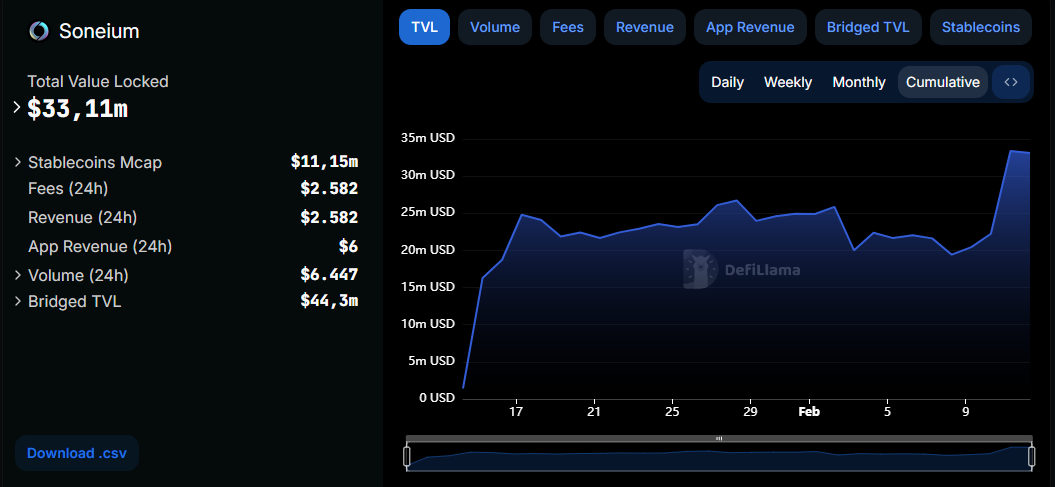Image resolution: width=1055 pixels, height=487 pixels.
Task: Set chart interval to Weekly
Action: (x=788, y=82)
